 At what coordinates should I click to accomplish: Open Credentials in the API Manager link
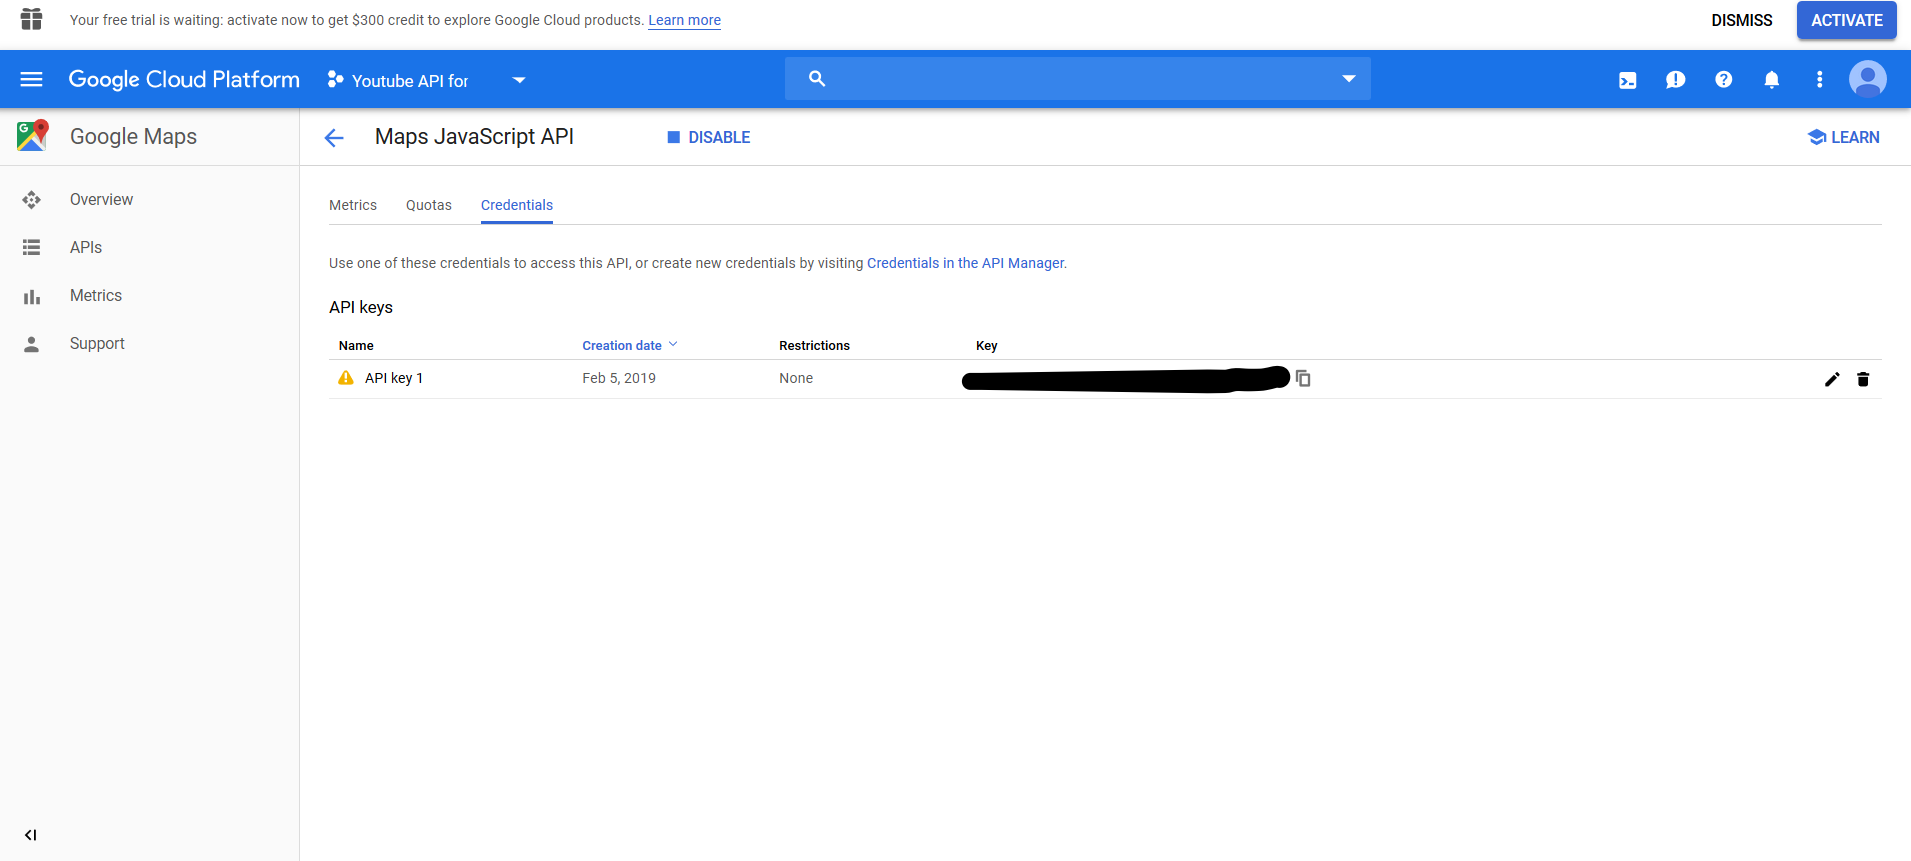965,263
